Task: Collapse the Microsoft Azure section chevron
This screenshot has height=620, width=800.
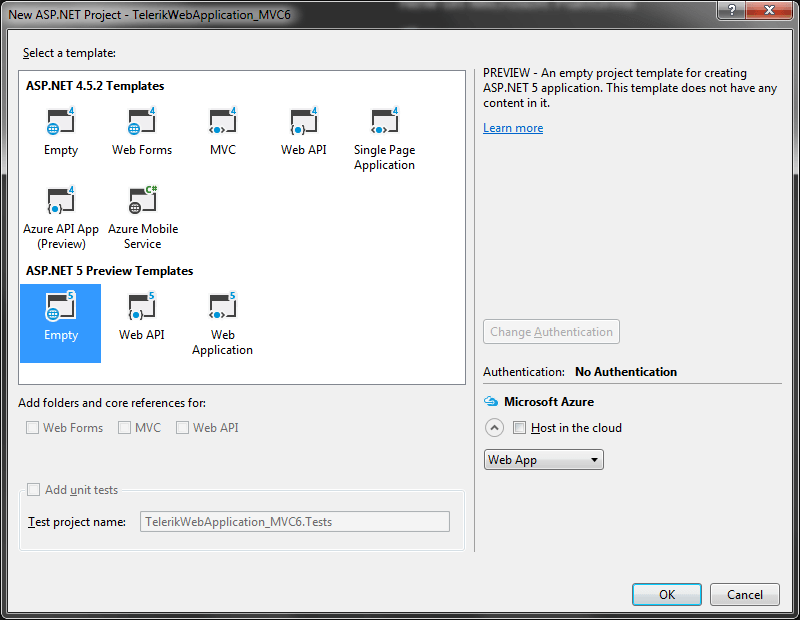Action: tap(494, 428)
